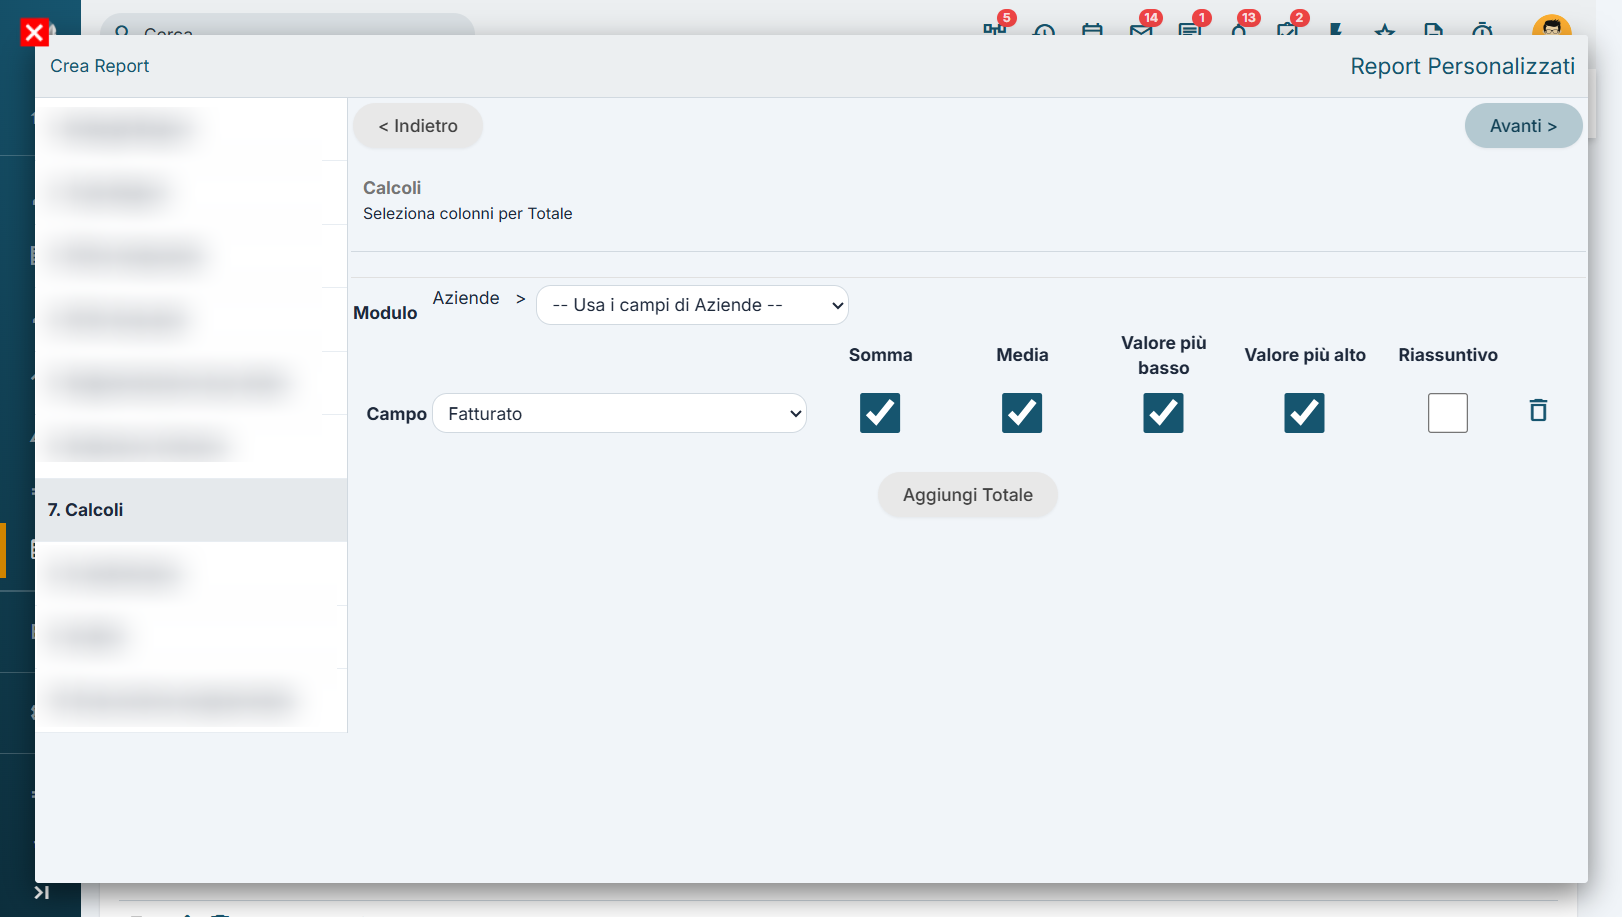Click the star favorites icon in top bar
The image size is (1622, 917).
[x=1385, y=31]
